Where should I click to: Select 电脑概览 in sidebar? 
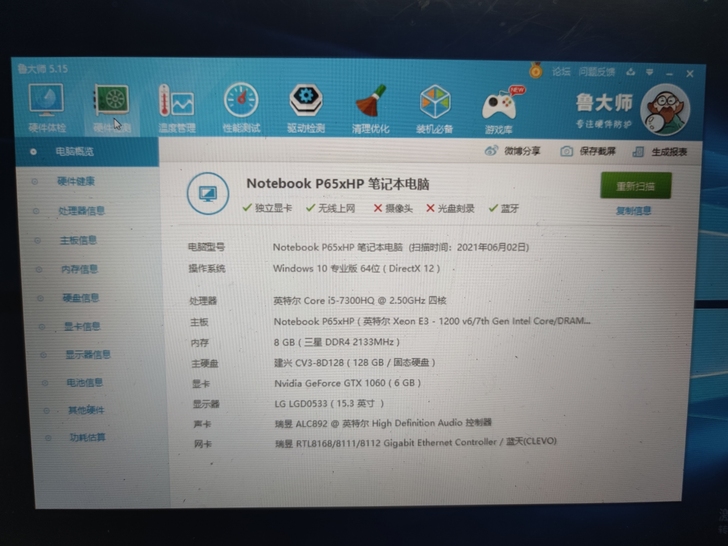pos(86,151)
